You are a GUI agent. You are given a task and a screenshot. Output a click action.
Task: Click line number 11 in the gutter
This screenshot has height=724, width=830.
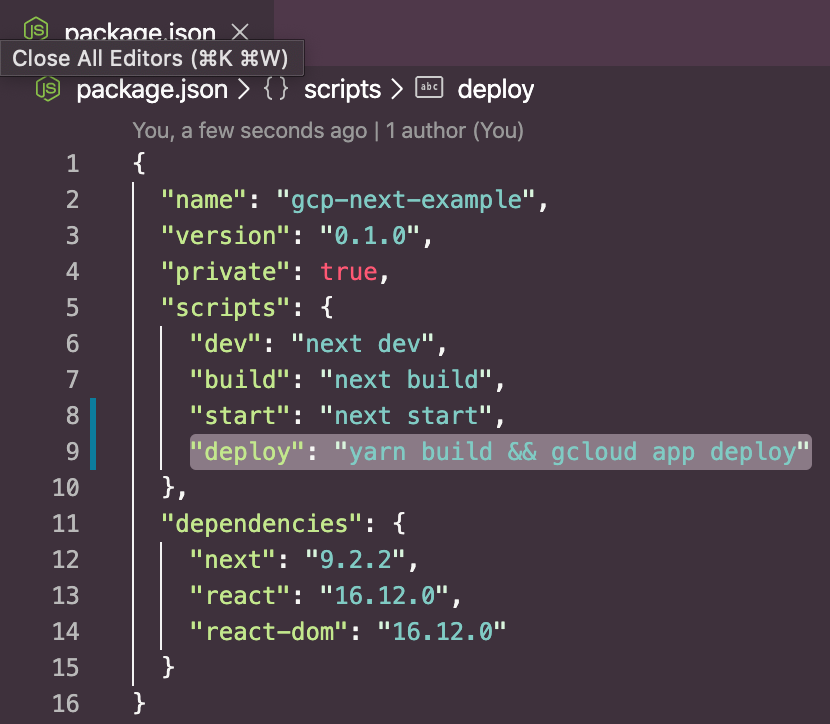66,523
